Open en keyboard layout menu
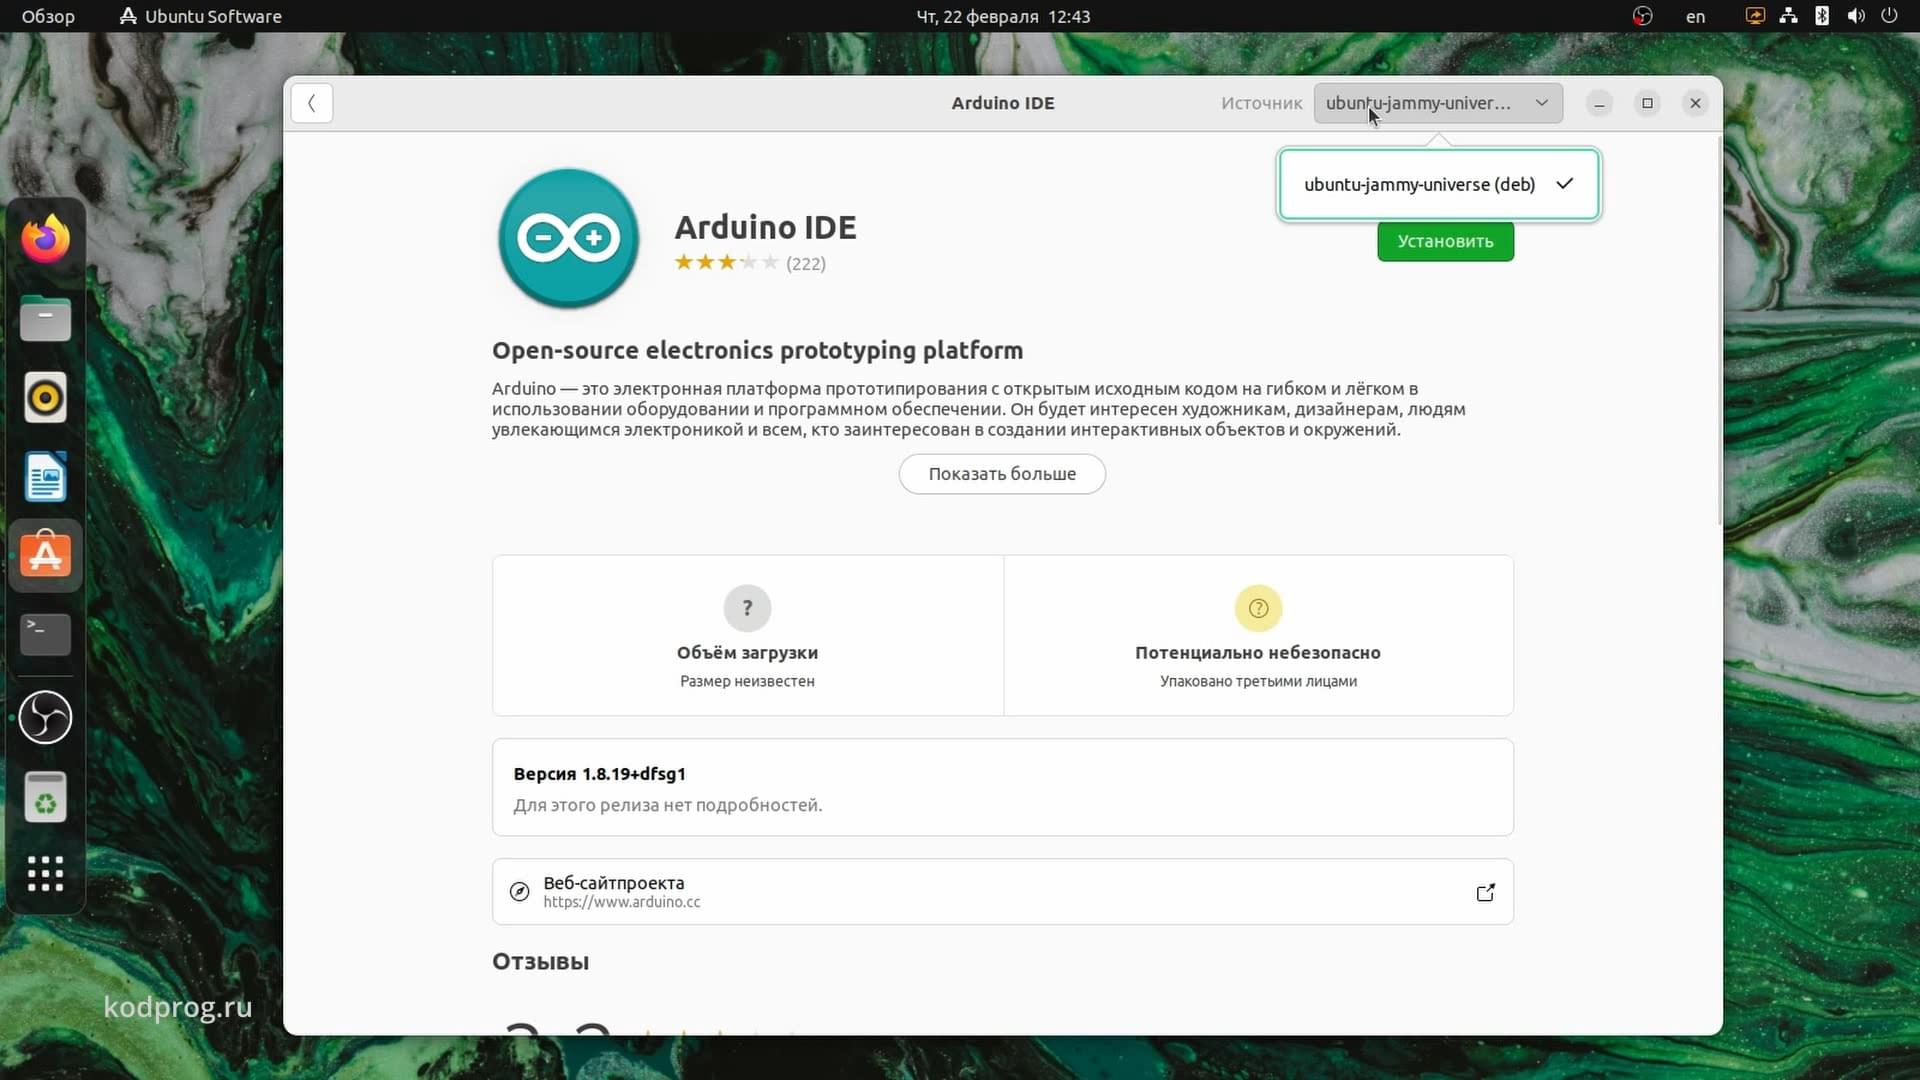 (1695, 16)
